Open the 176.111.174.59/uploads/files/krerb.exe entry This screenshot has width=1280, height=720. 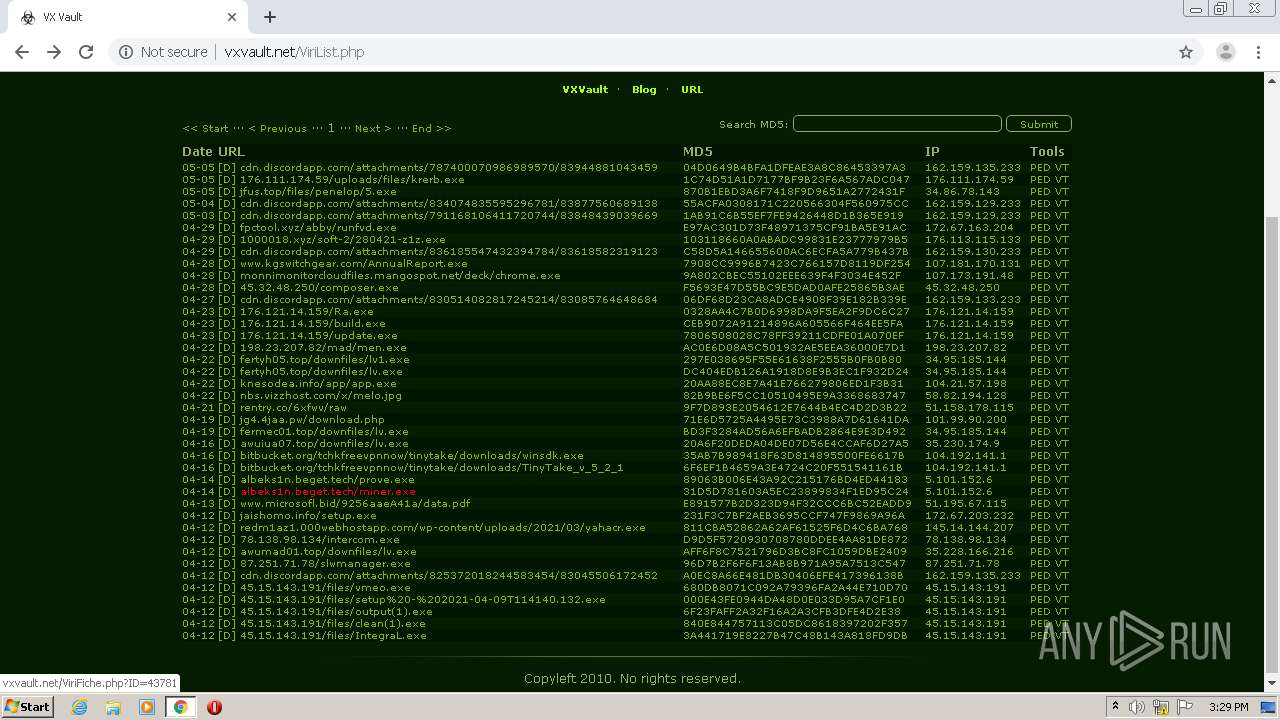pos(352,179)
